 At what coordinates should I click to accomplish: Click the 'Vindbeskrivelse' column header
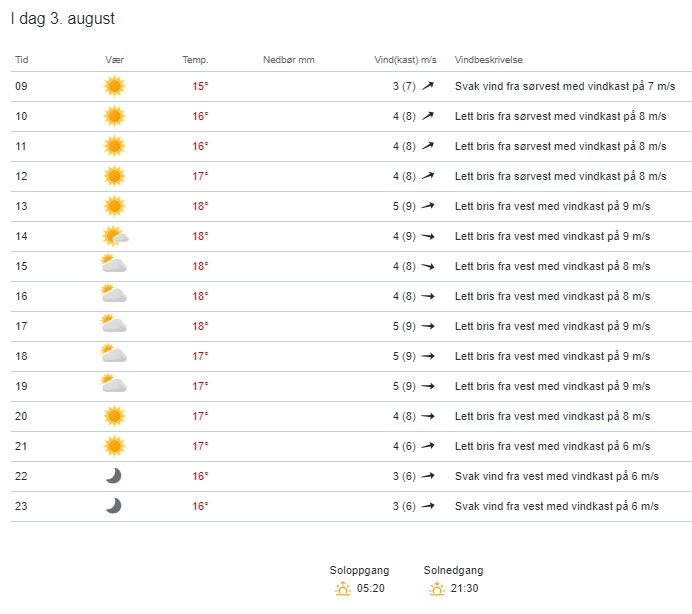(488, 60)
